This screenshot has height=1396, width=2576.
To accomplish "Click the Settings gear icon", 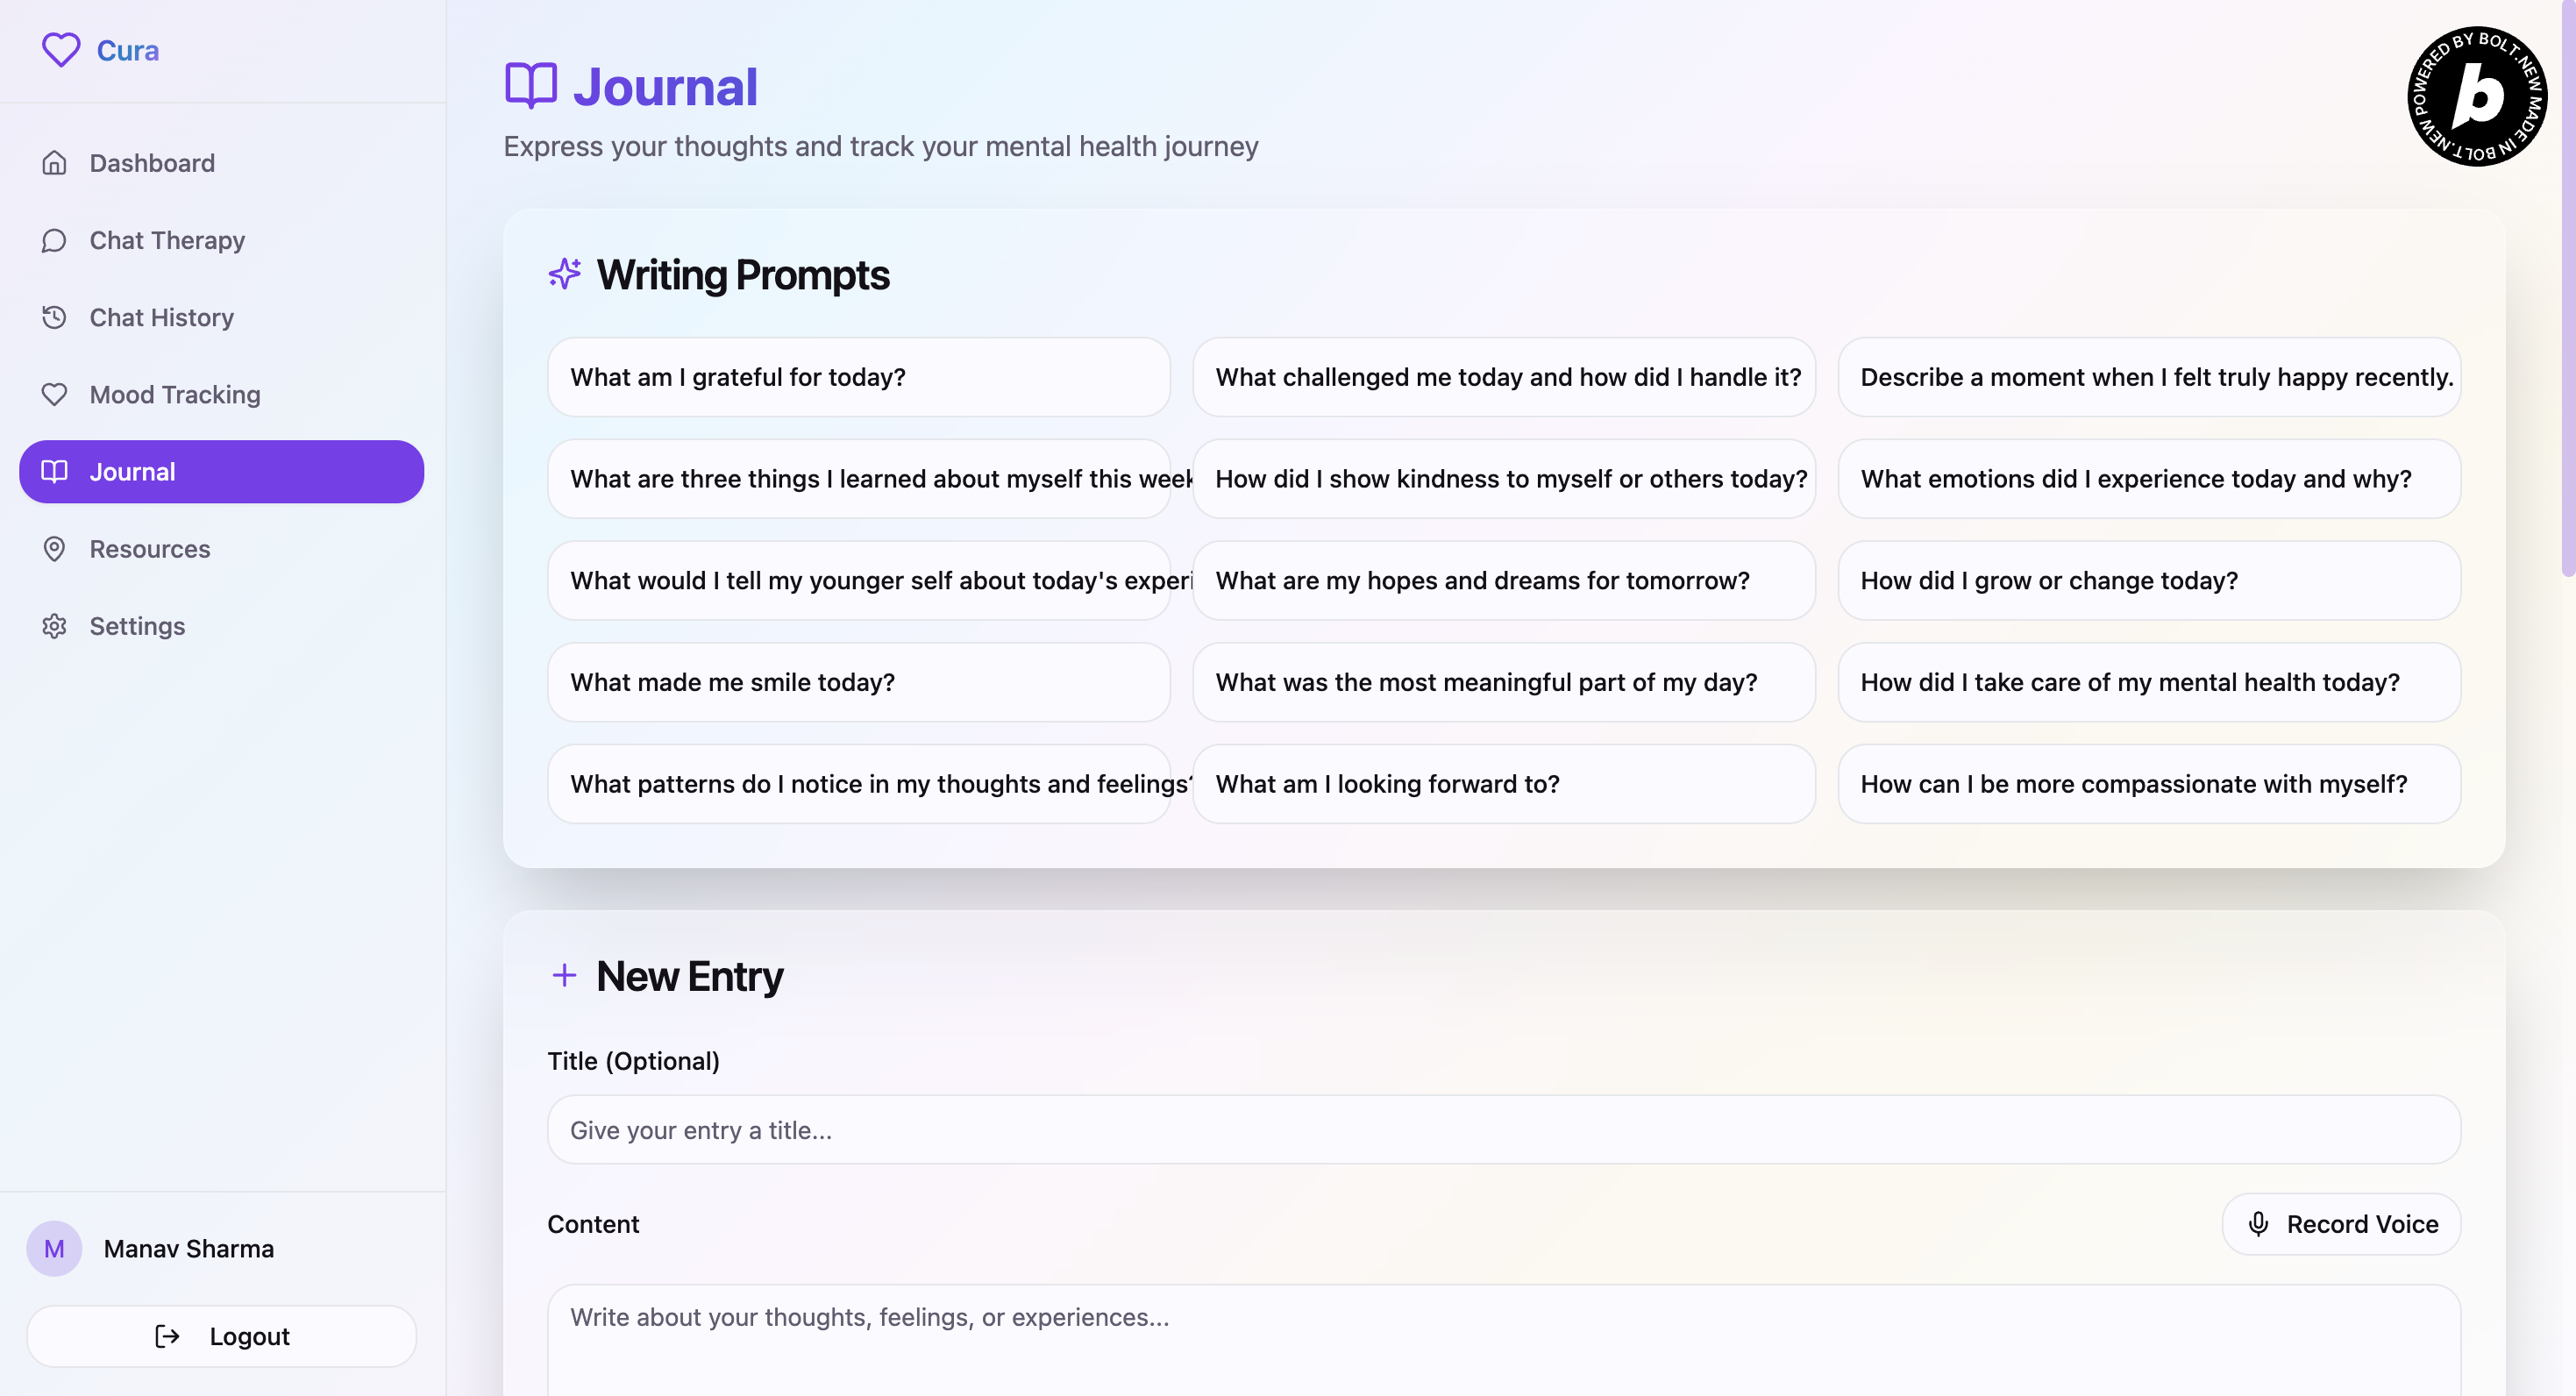I will [55, 626].
